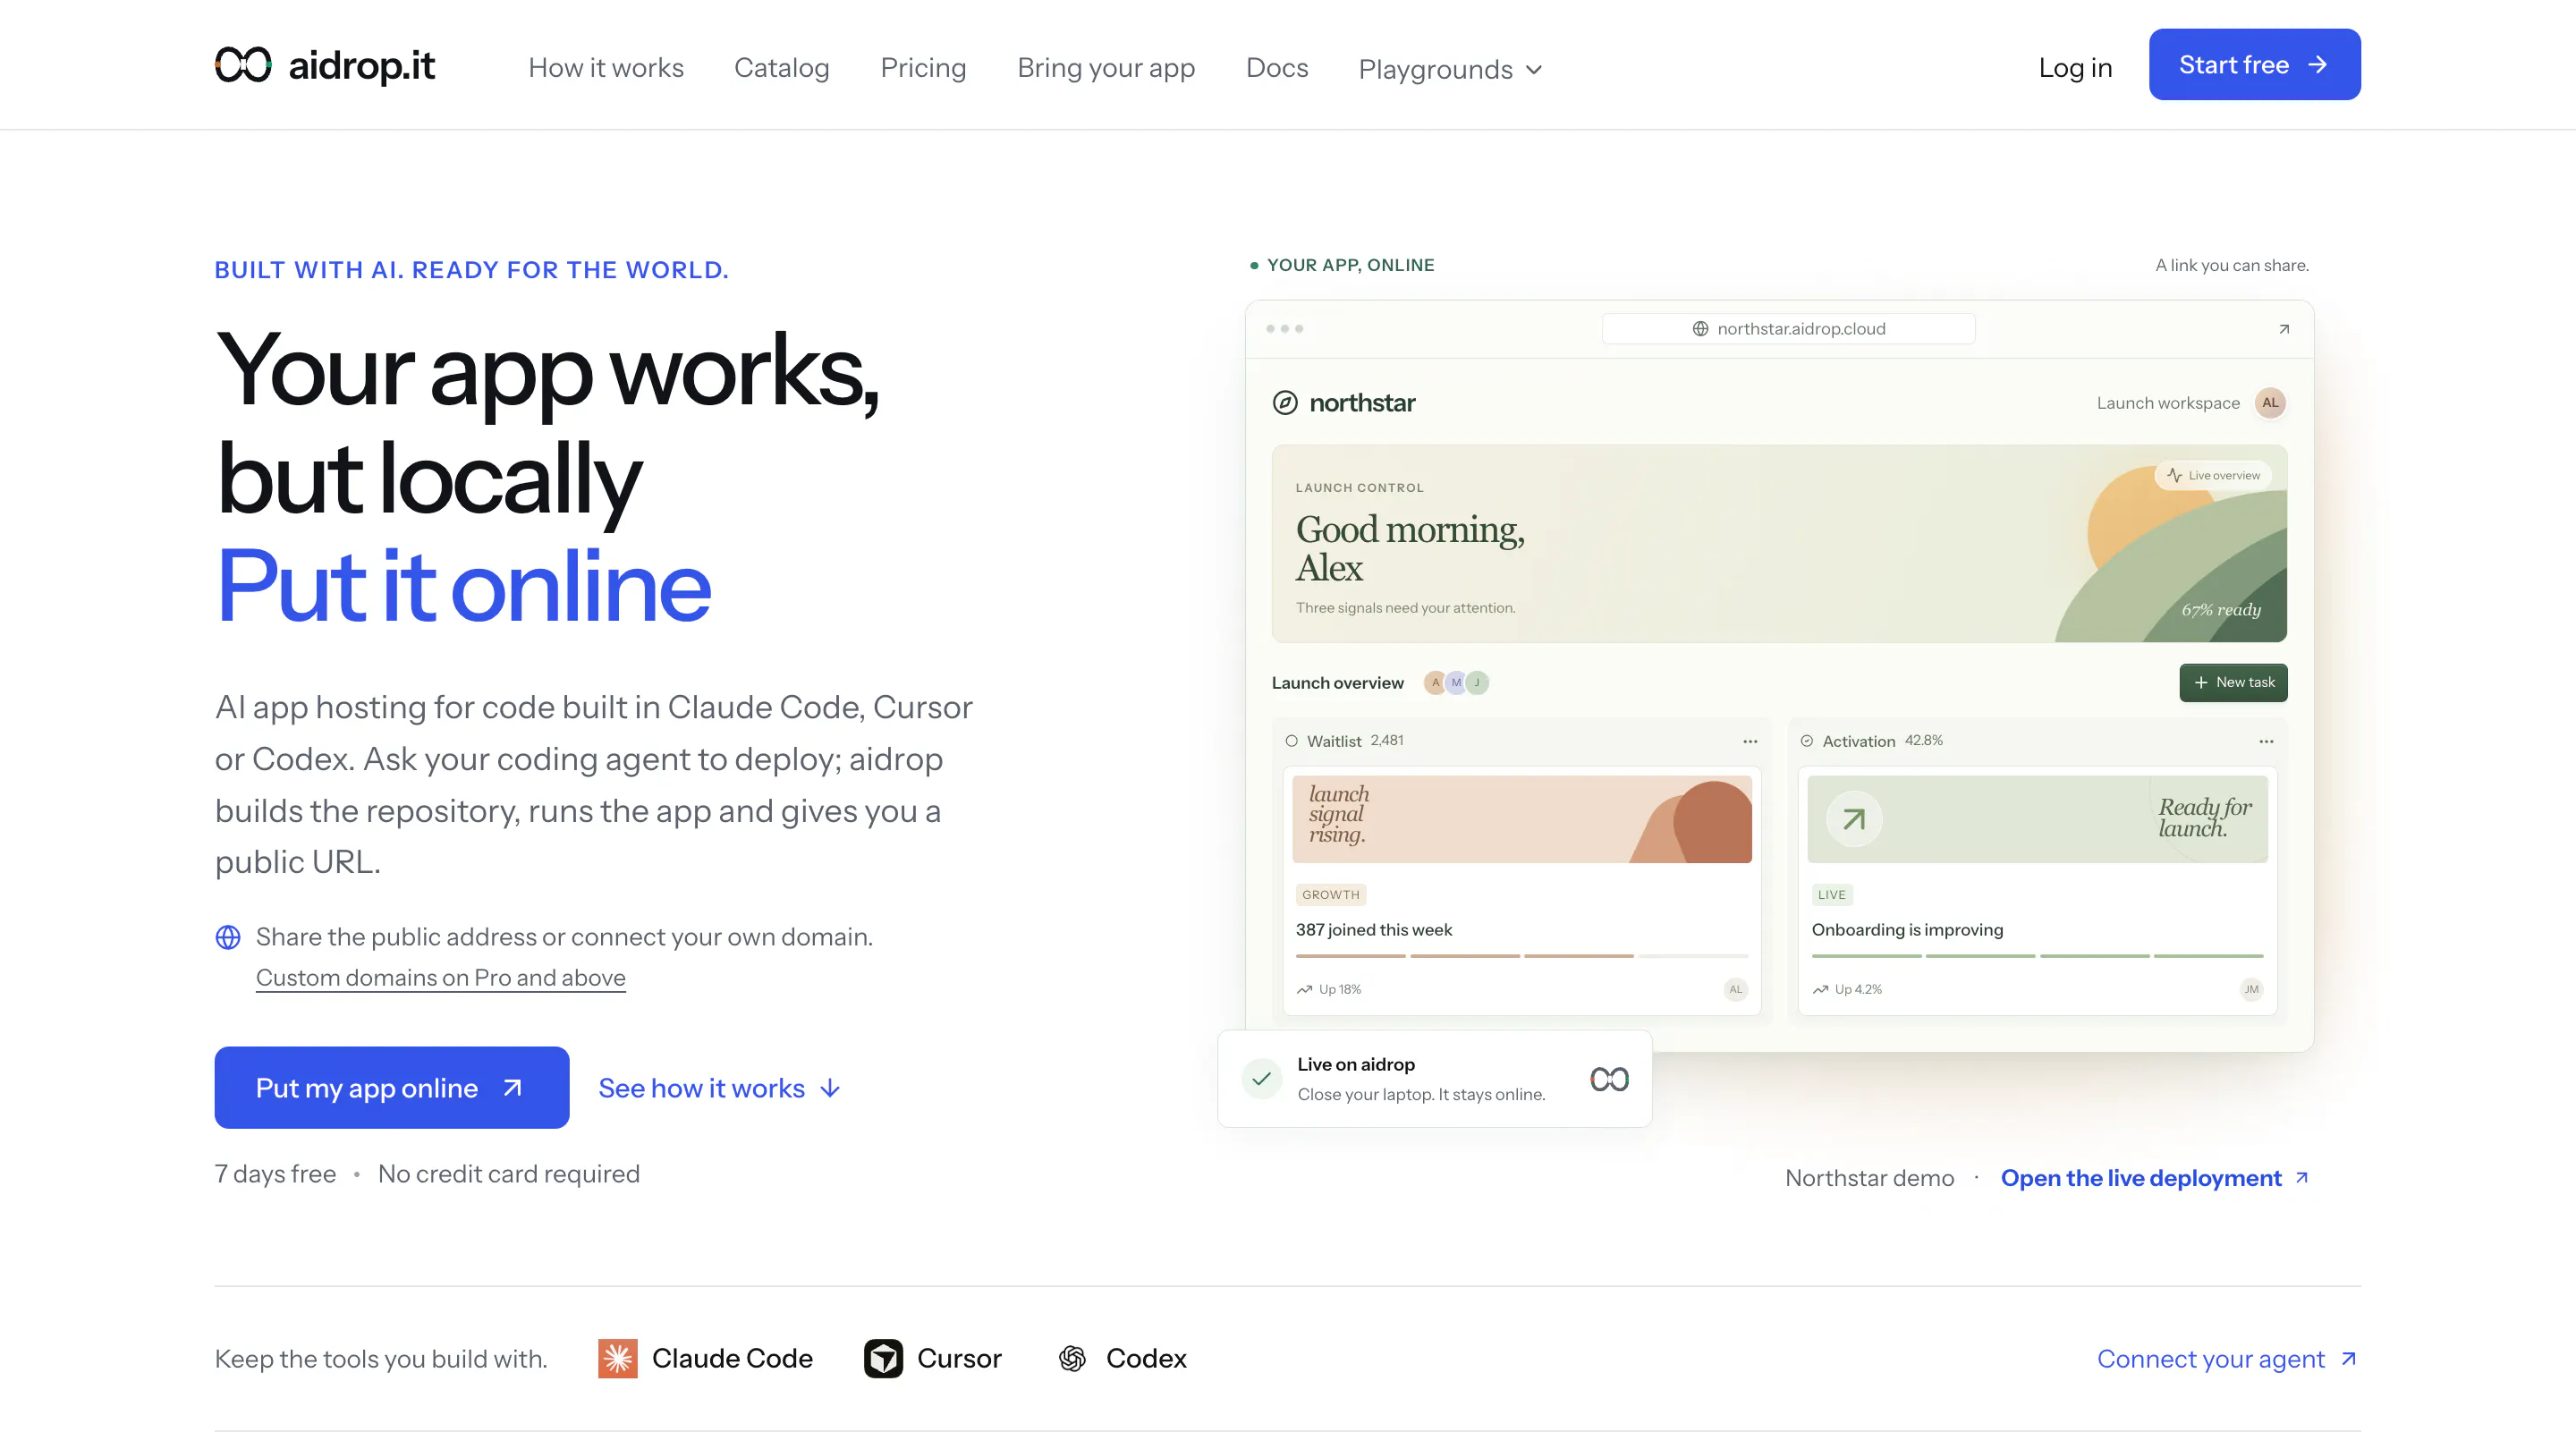Expand the Playgrounds dropdown
Viewport: 2576px width, 1449px height.
[x=1450, y=69]
